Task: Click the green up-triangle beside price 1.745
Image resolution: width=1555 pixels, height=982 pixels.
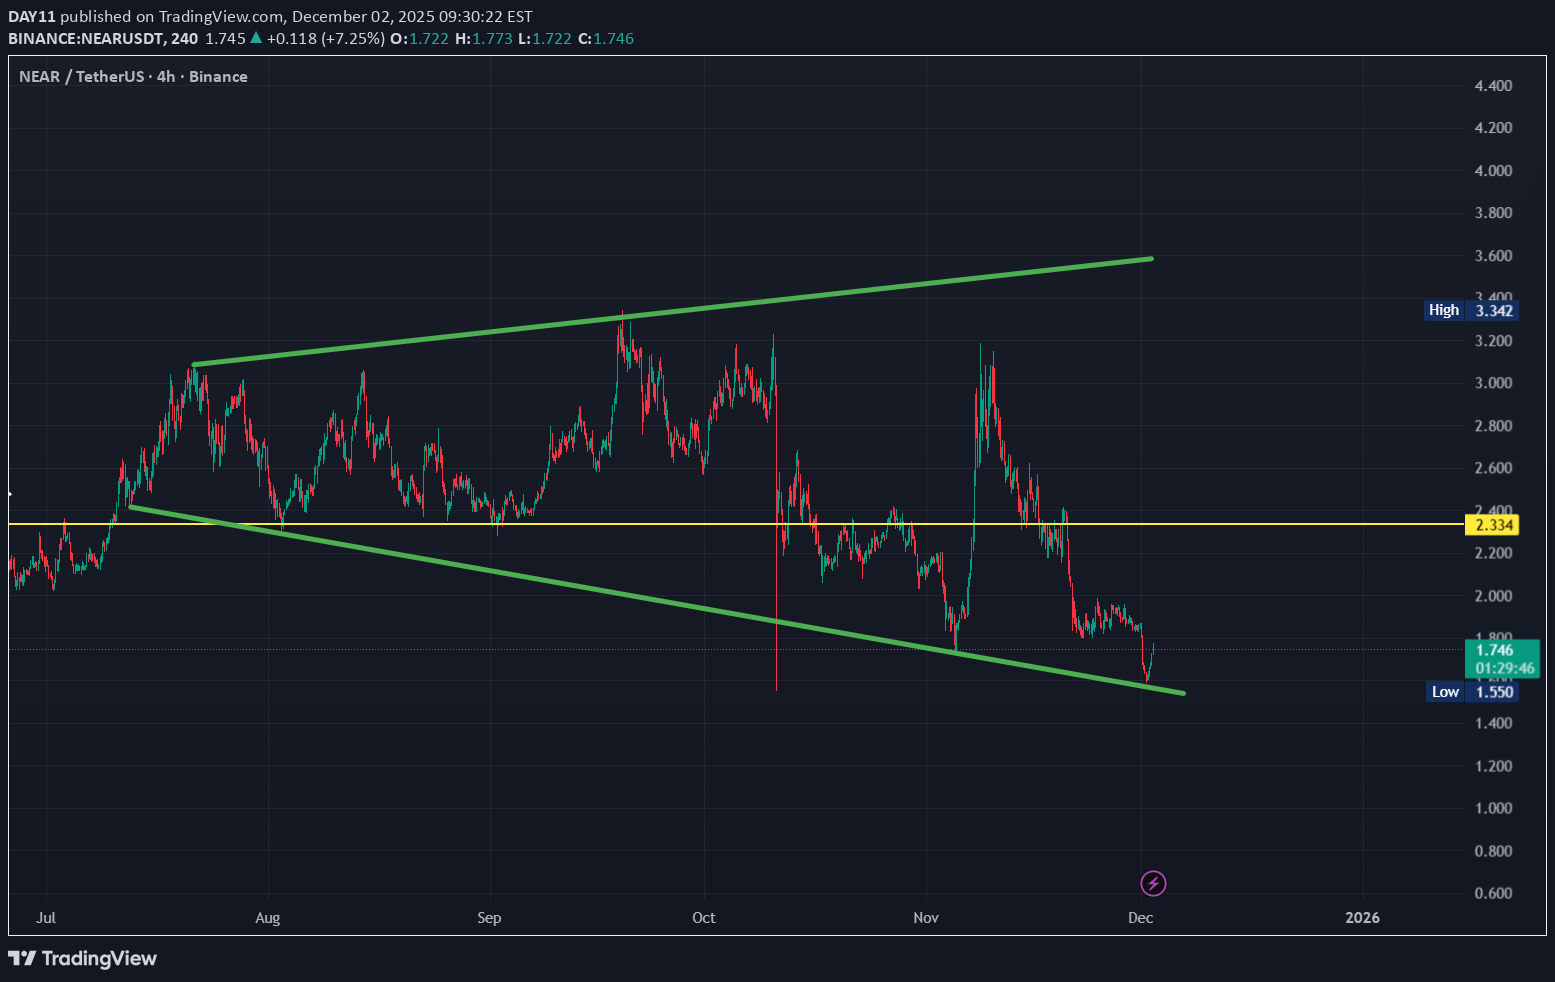Action: tap(257, 38)
